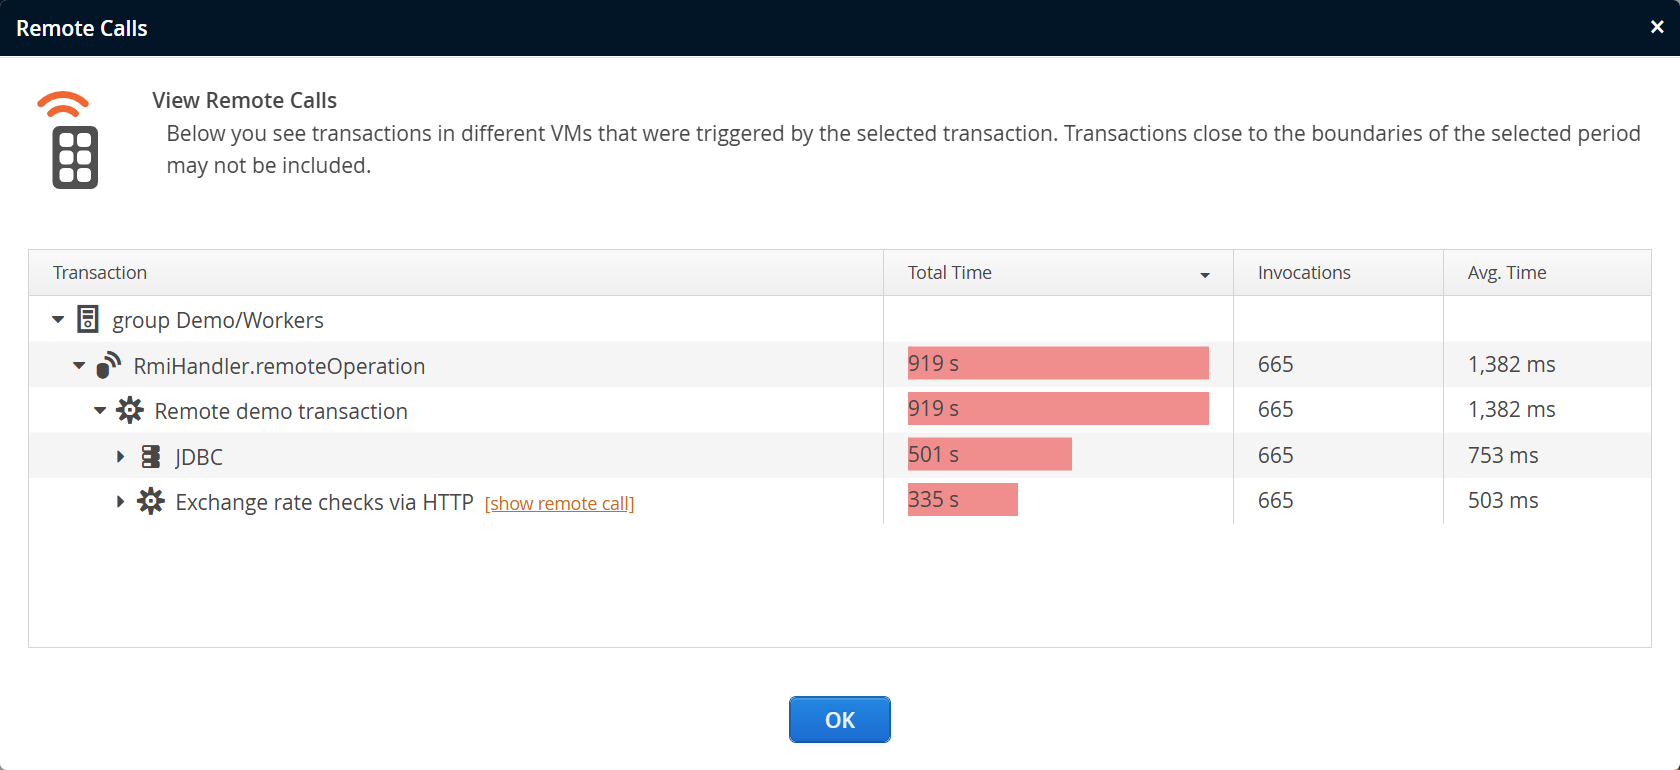Expand the JDBC tree node
The height and width of the screenshot is (770, 1680).
coord(120,457)
